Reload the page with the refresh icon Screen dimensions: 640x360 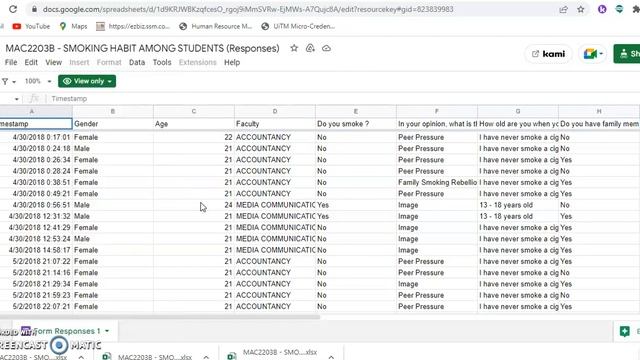click(13, 9)
